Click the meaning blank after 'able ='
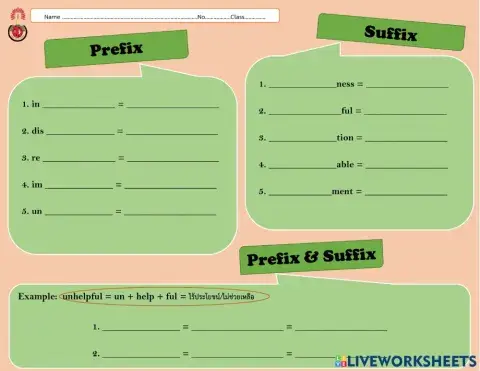The width and height of the screenshot is (480, 371). pos(407,165)
